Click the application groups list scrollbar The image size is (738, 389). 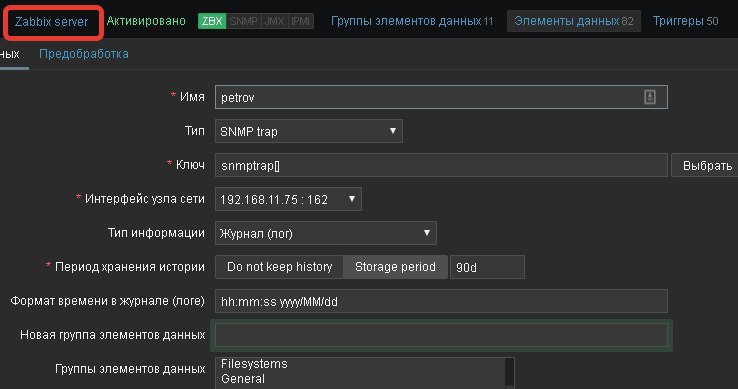509,373
